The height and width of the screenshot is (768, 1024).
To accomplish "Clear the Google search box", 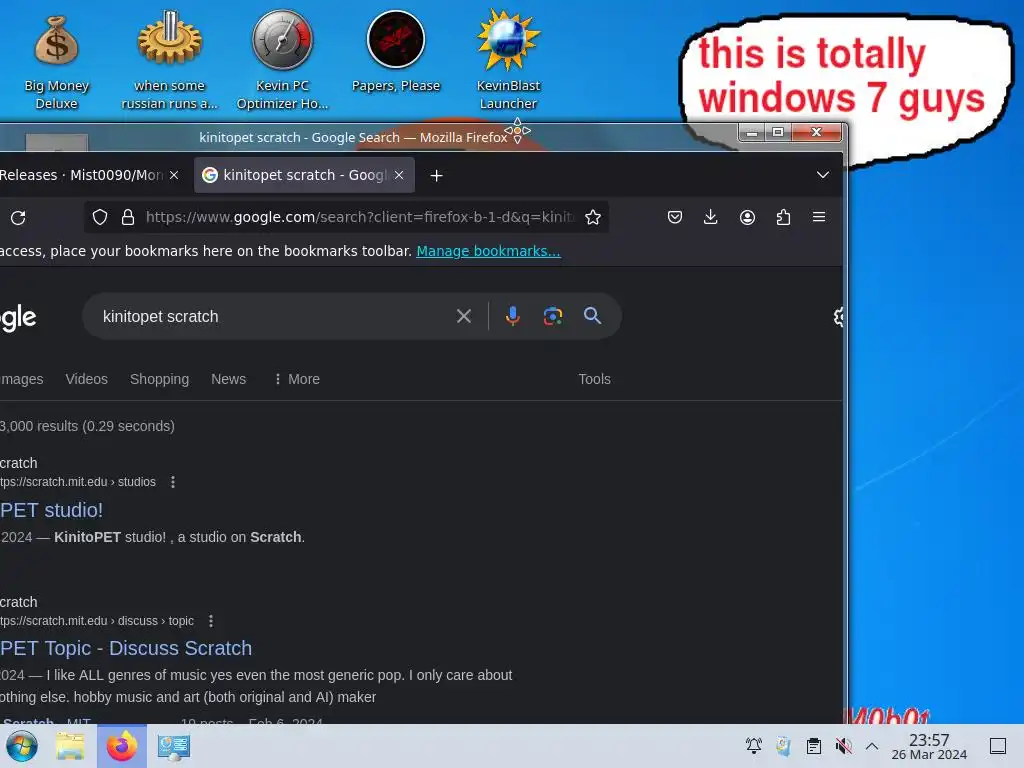I will (x=464, y=316).
